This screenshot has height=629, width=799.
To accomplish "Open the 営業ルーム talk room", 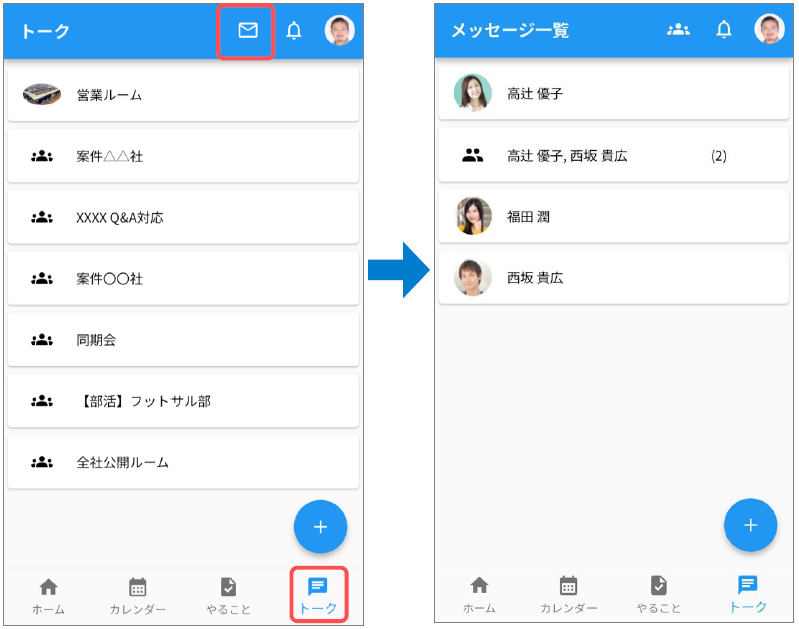I will (183, 95).
